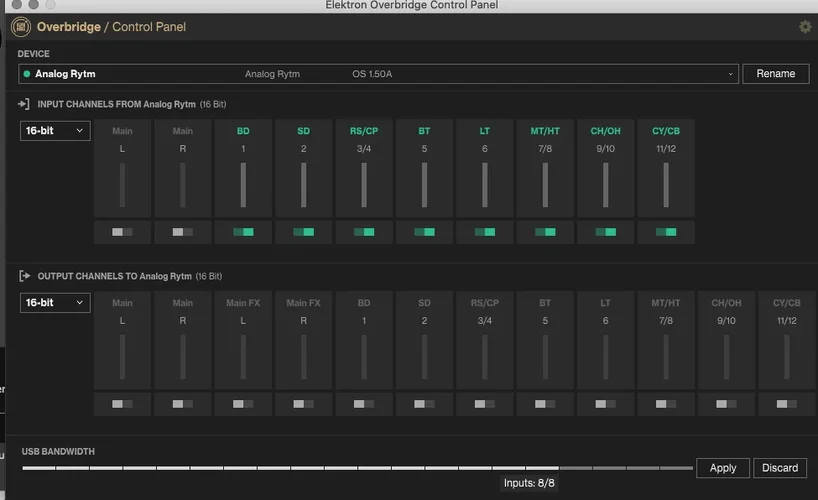Viewport: 818px width, 500px height.
Task: Click the Discard button
Action: point(780,468)
